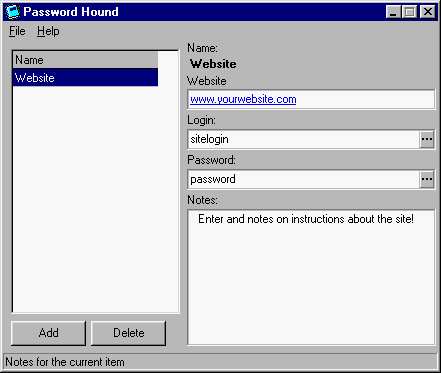Click the 'Password:' label
The width and height of the screenshot is (441, 373).
[211, 160]
